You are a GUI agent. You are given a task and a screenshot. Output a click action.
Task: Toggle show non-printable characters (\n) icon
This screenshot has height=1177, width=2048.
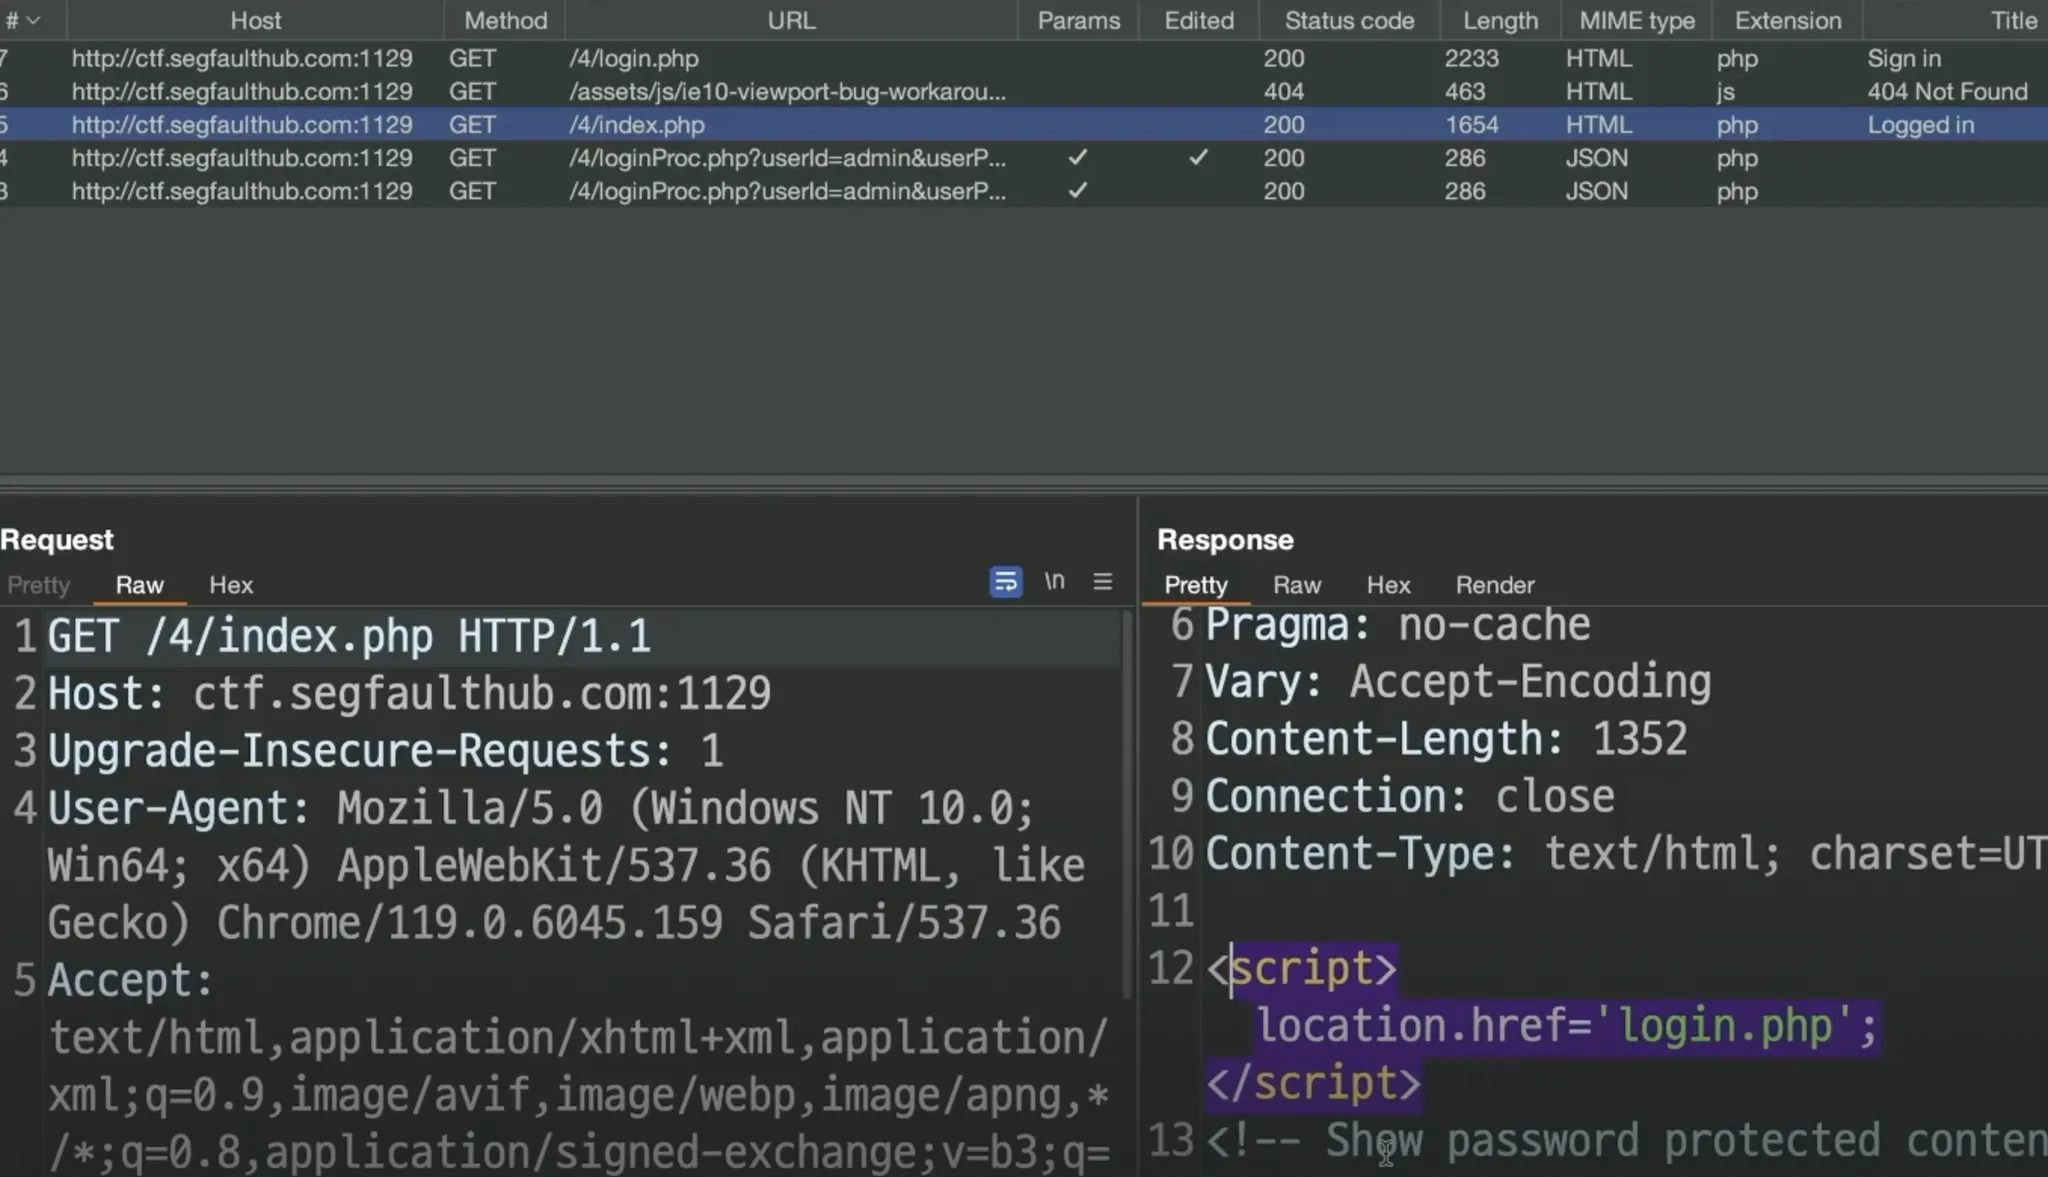click(x=1054, y=581)
